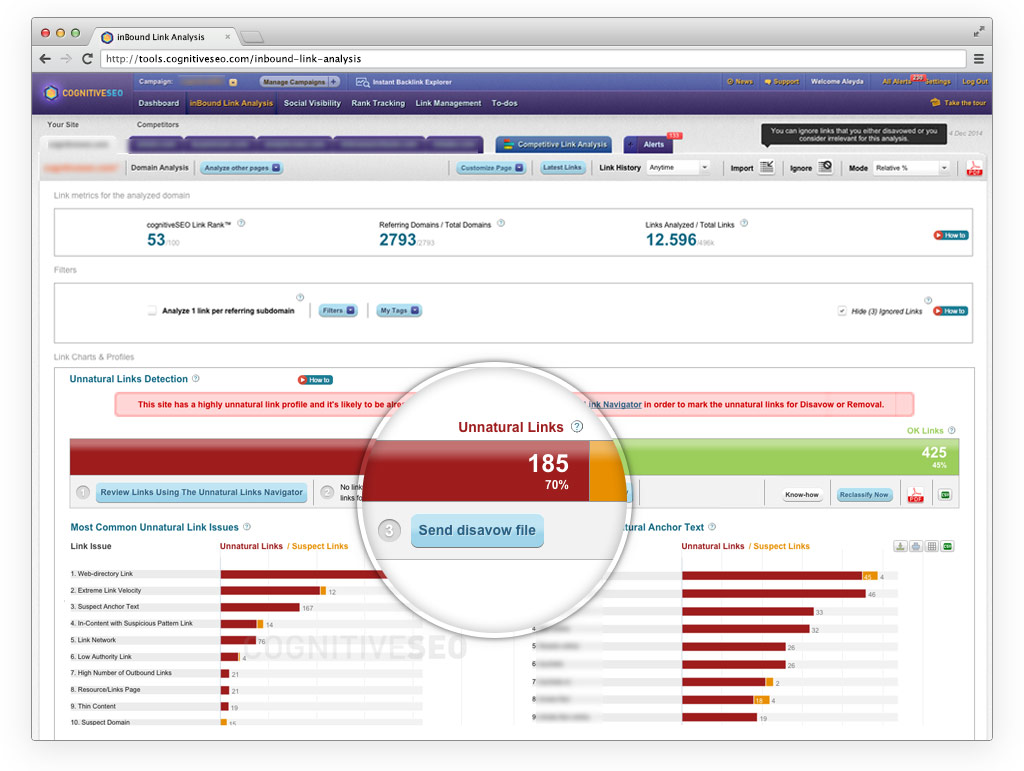
Task: Click the cognitiveSEO logo
Action: [83, 93]
